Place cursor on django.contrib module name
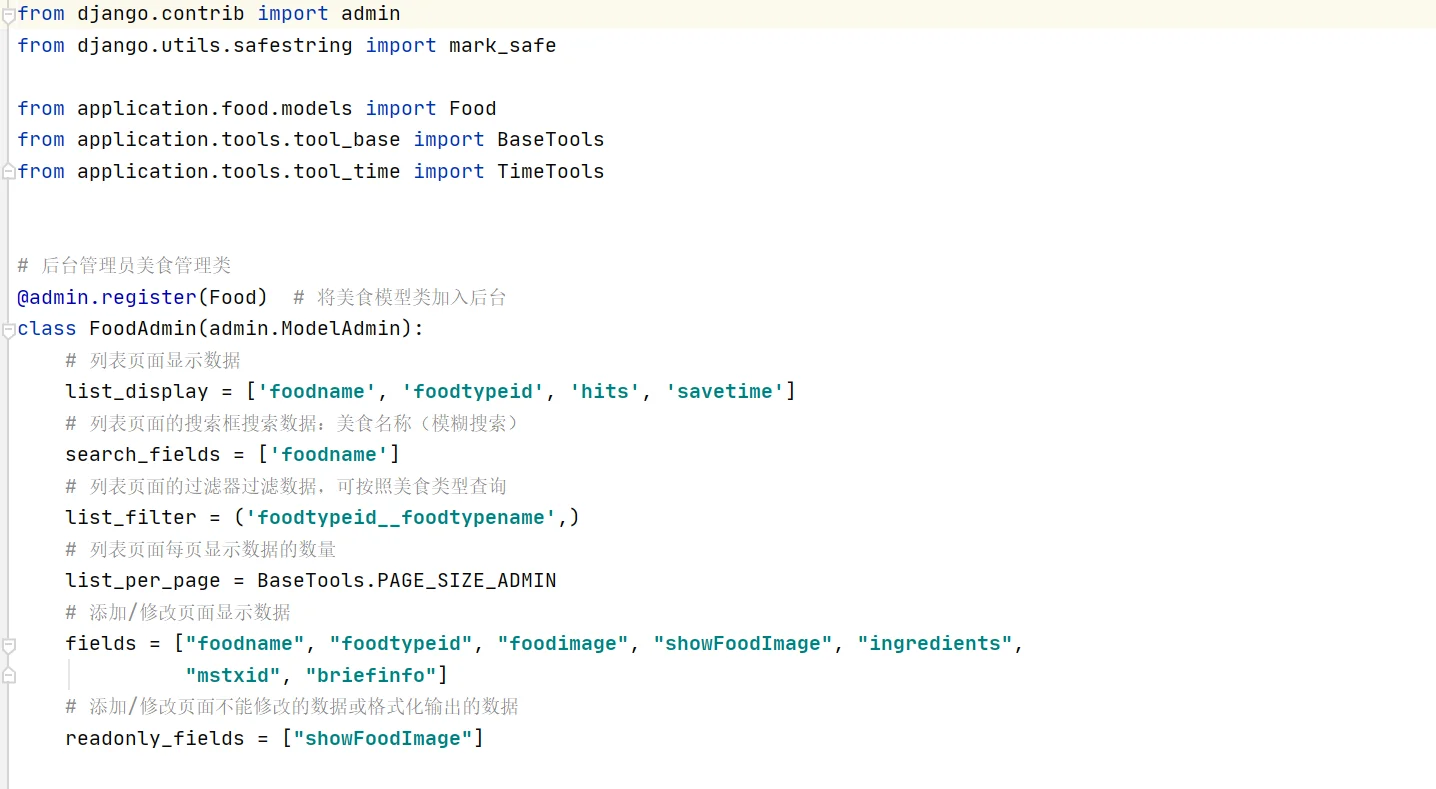The width and height of the screenshot is (1436, 789). point(161,13)
